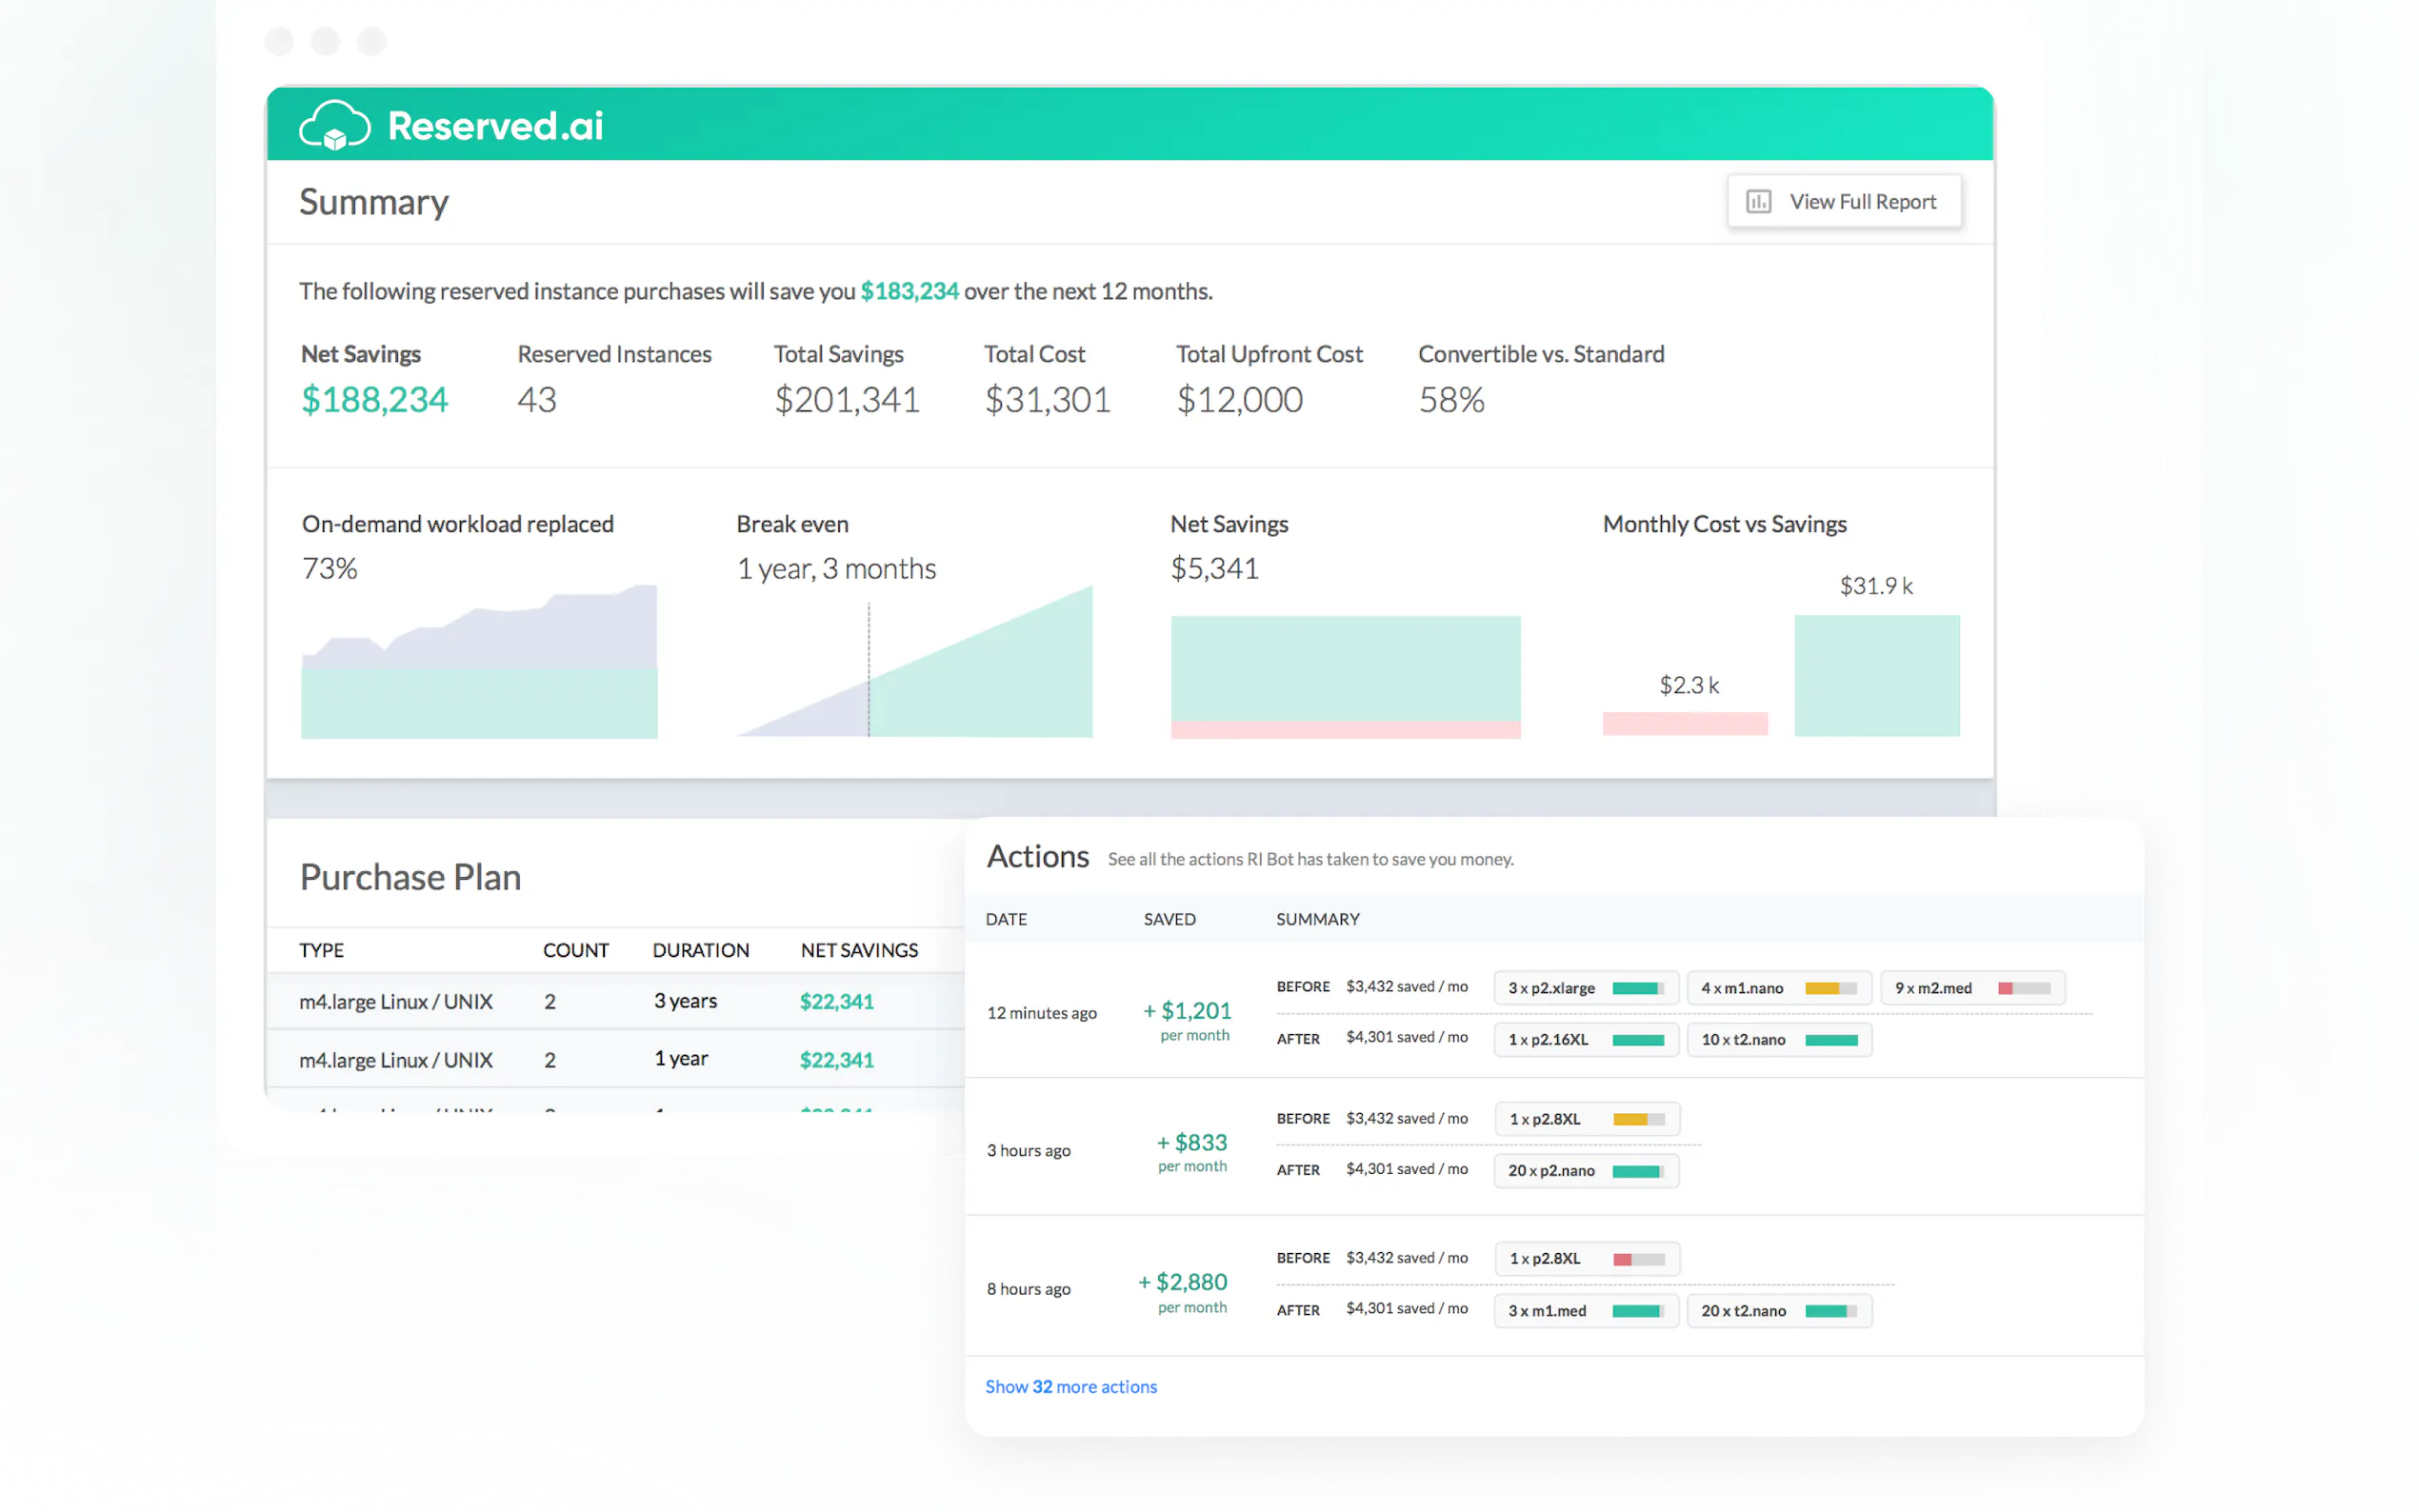This screenshot has width=2419, height=1512.
Task: Click the yellow-bar 1 x p2.8XL chip
Action: (1586, 1119)
